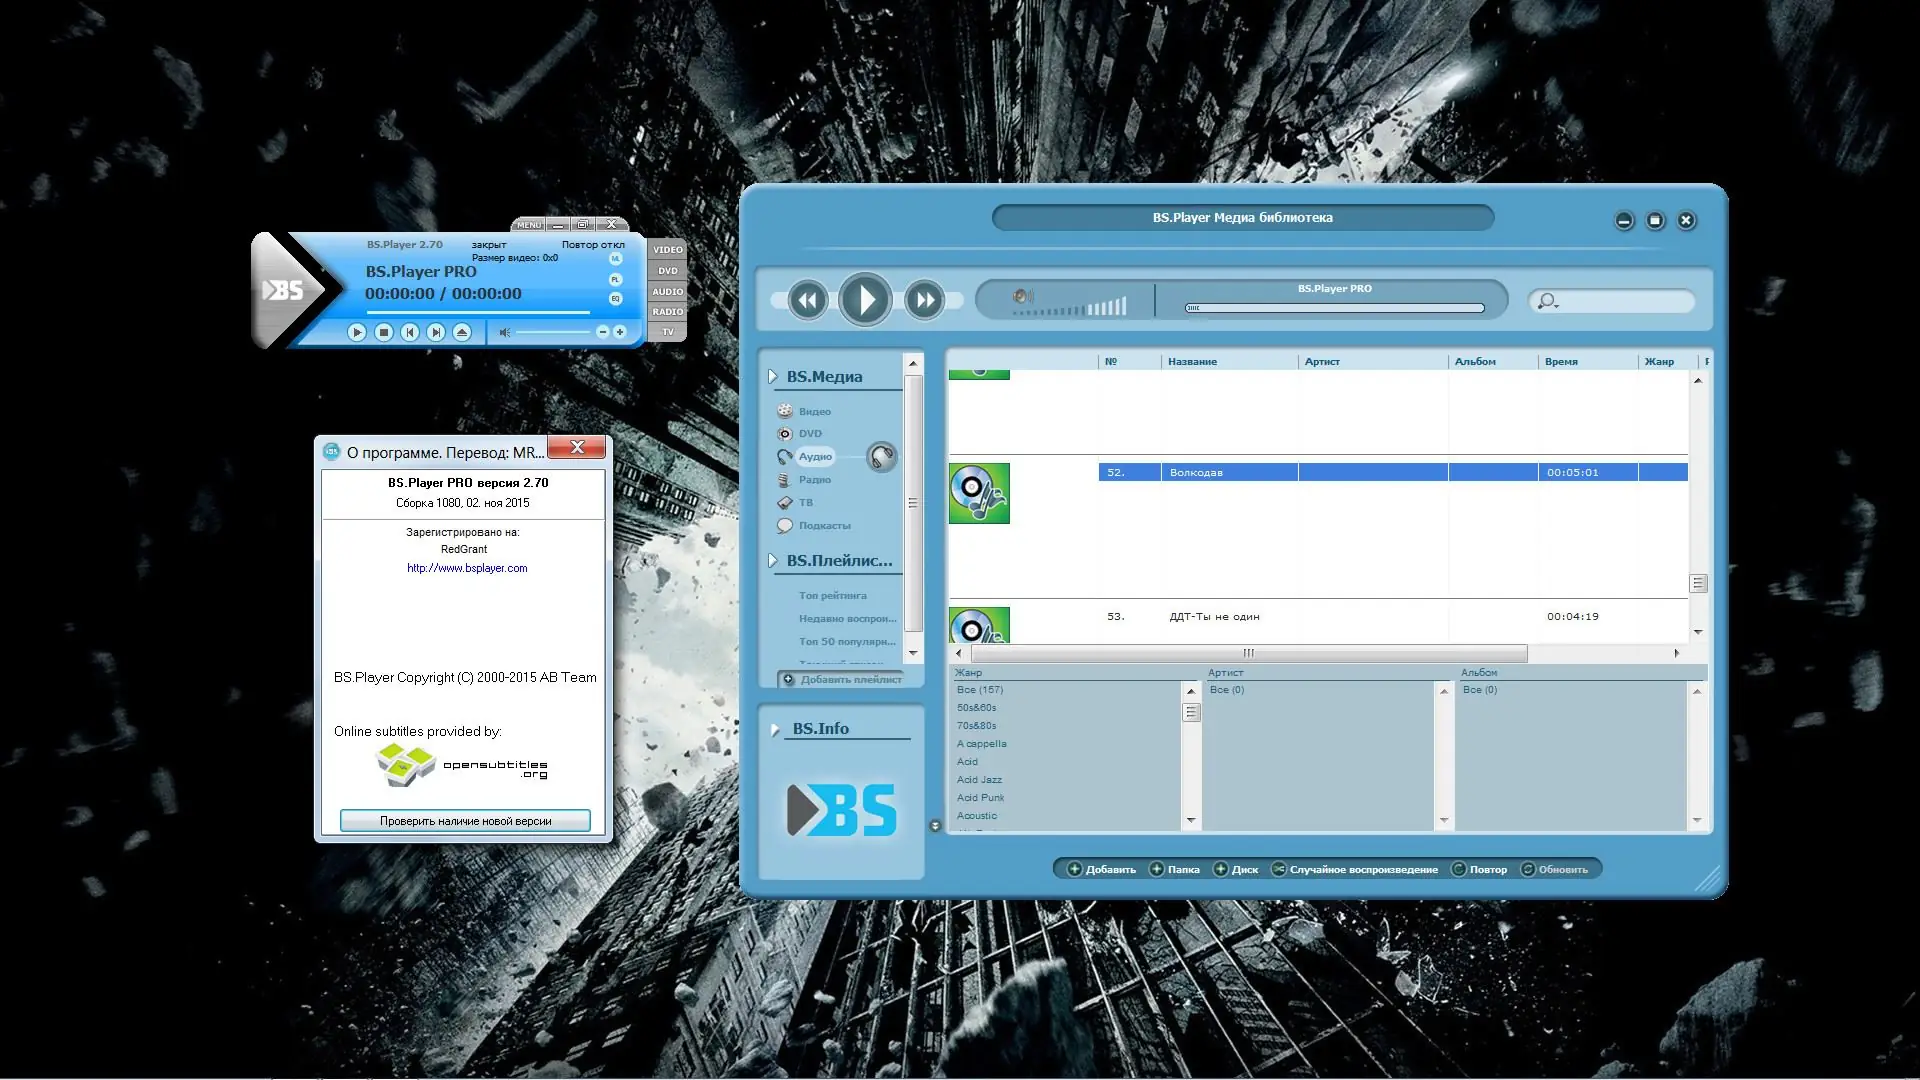Open the http://www.bsplayer.com link
This screenshot has width=1920, height=1080.
coord(467,568)
